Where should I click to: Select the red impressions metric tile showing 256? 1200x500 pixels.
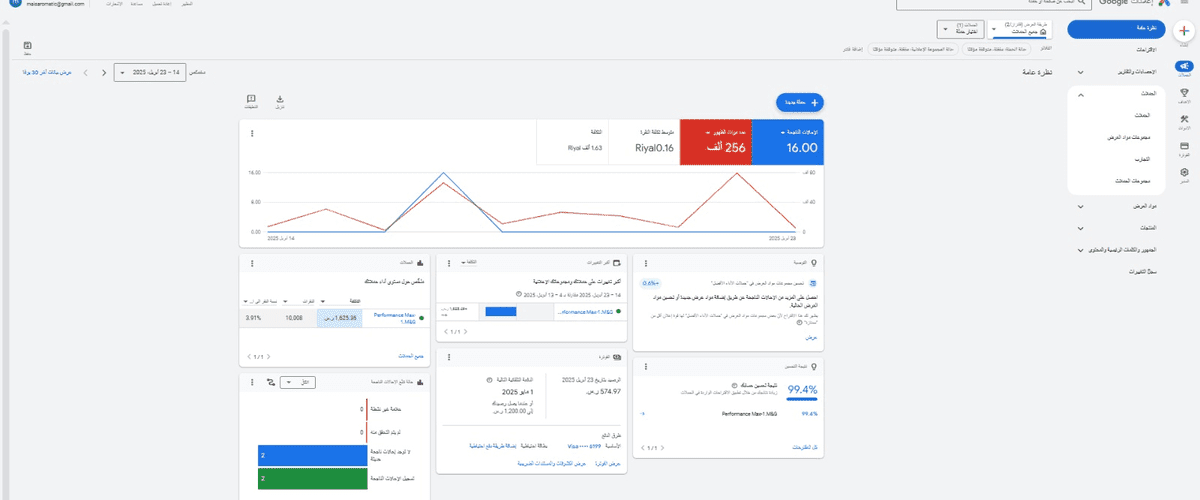715,143
